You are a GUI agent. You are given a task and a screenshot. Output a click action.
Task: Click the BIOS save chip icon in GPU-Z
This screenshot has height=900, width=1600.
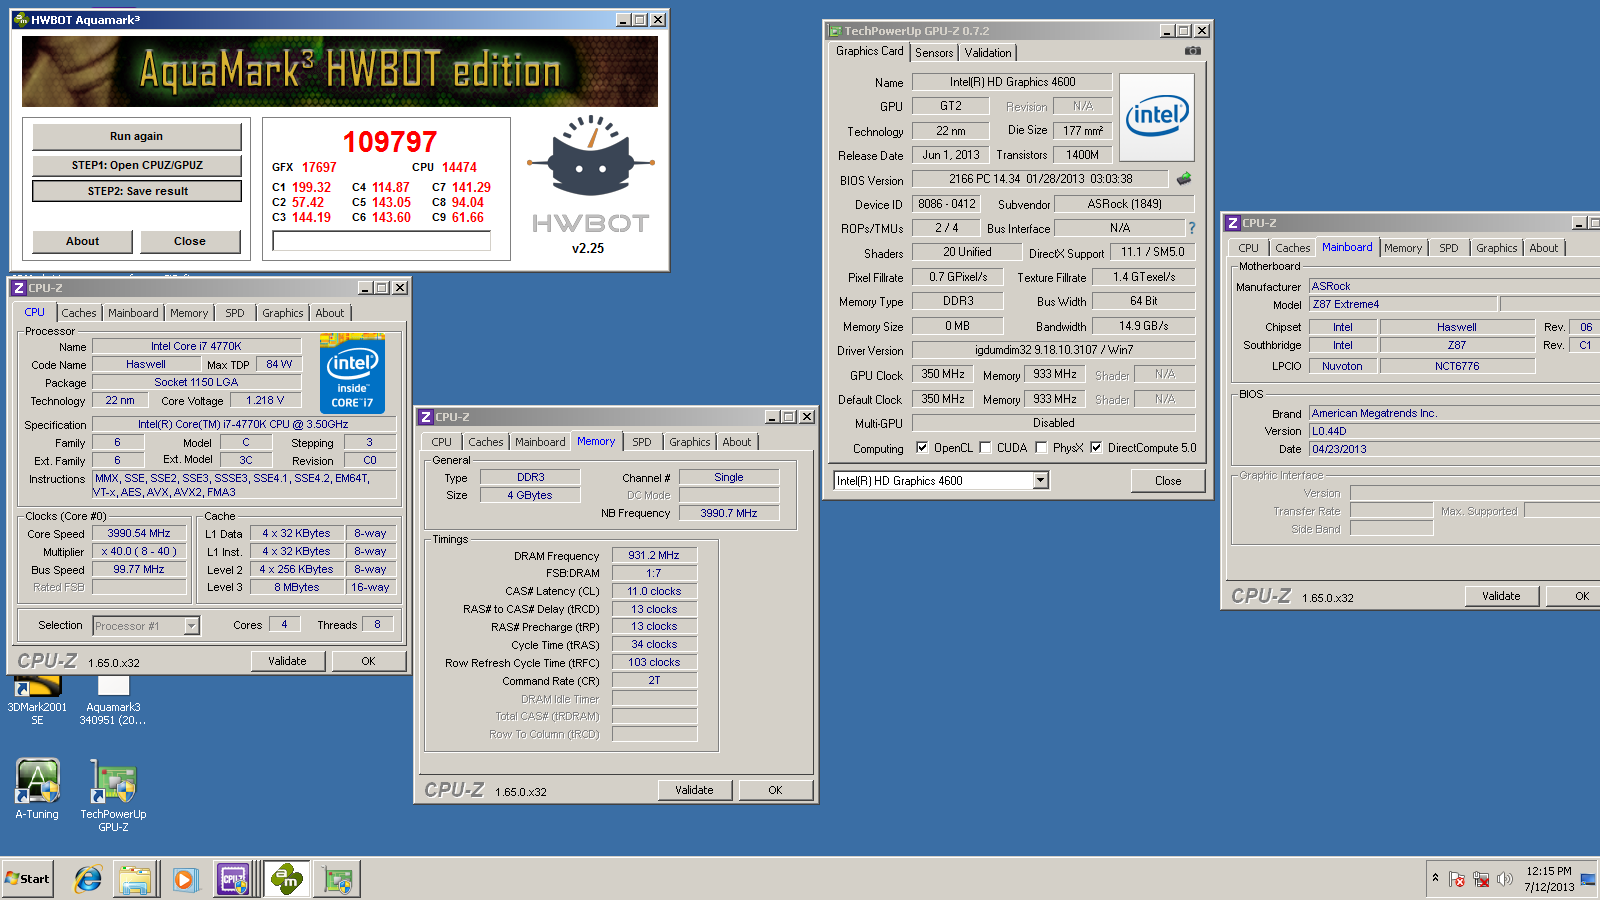click(x=1184, y=179)
